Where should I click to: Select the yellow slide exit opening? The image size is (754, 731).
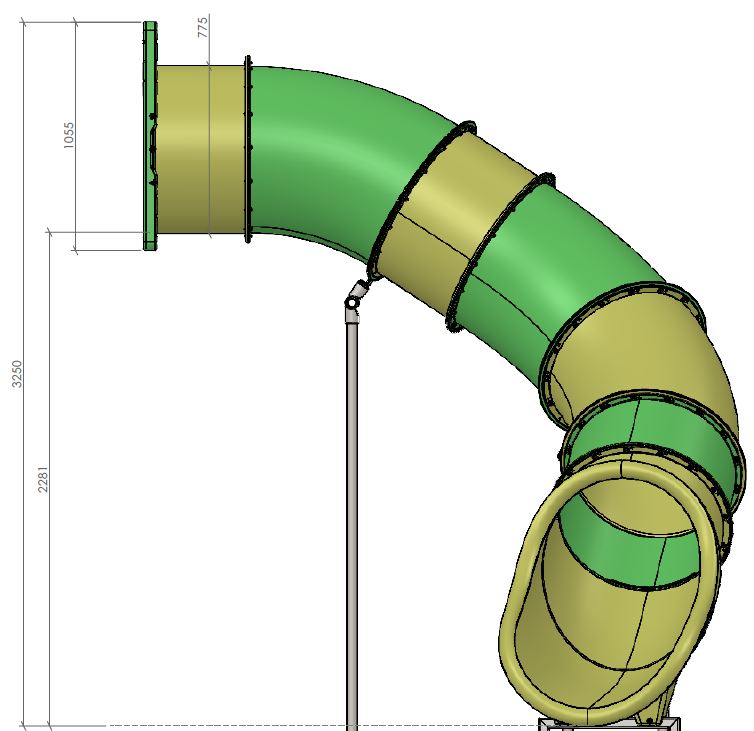tap(610, 593)
